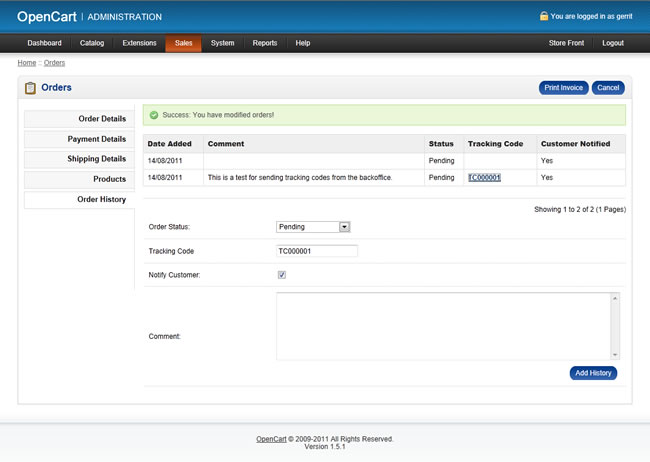Viewport: 650px width, 462px height.
Task: Open the Help menu
Action: pos(303,43)
